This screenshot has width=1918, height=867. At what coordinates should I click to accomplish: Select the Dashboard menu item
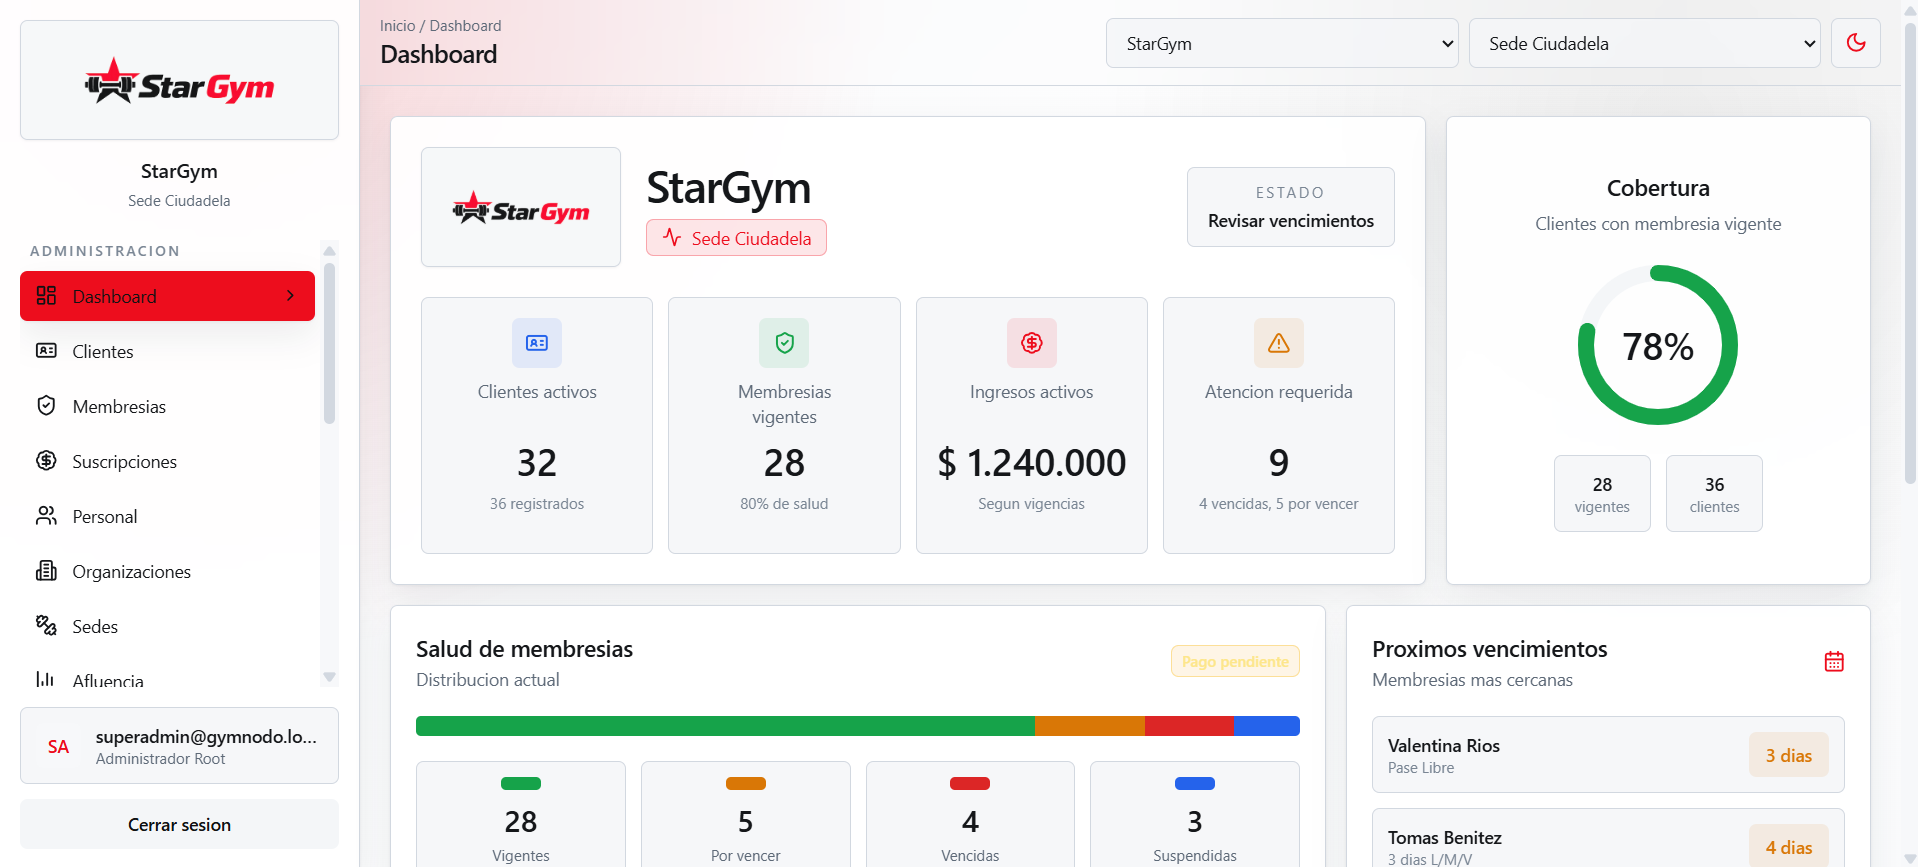point(167,296)
